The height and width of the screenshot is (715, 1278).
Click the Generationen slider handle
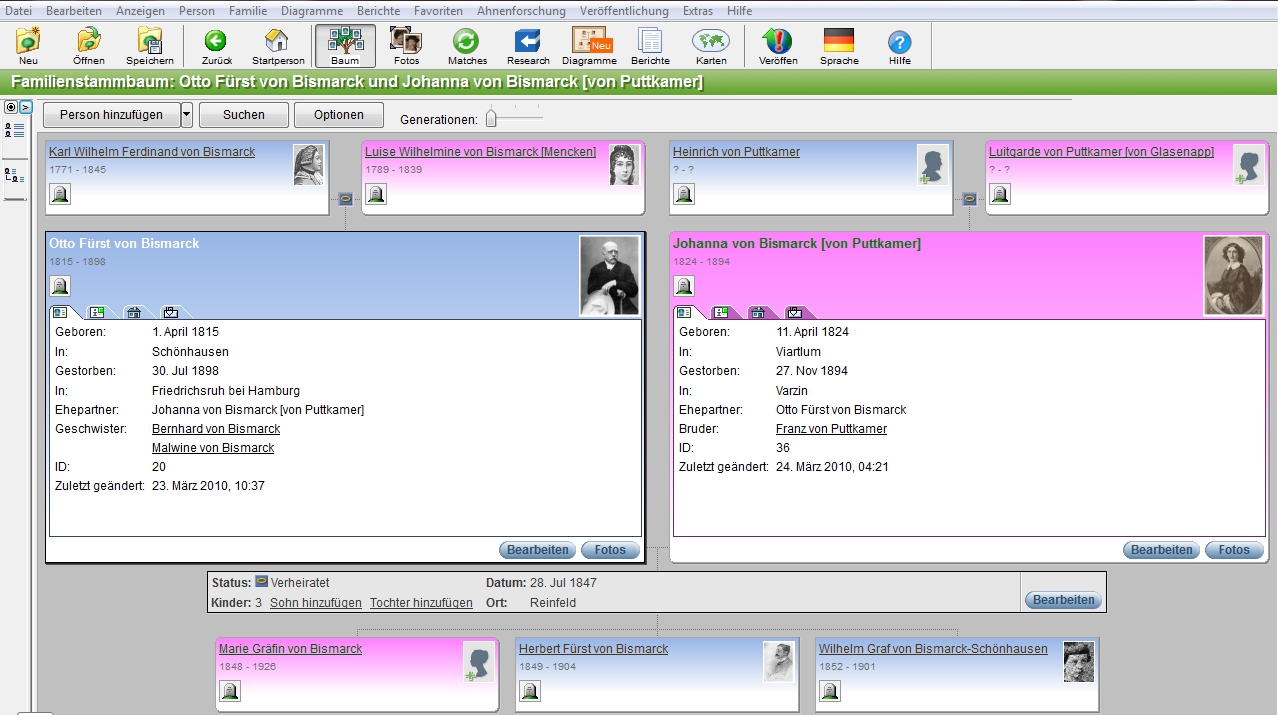pos(491,119)
